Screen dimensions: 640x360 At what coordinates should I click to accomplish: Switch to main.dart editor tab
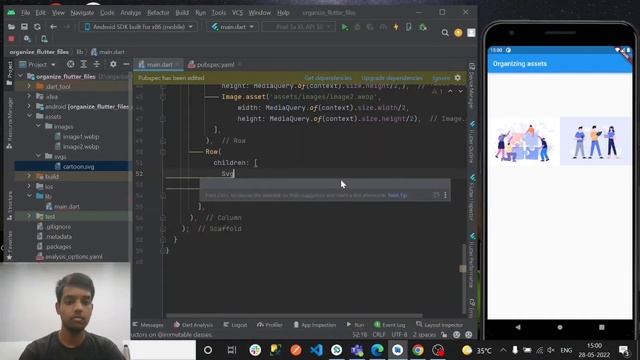point(159,64)
